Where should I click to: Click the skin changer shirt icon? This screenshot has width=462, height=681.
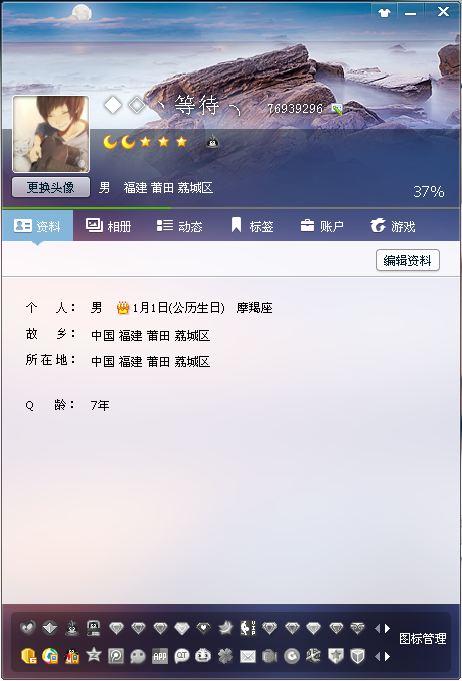click(384, 13)
